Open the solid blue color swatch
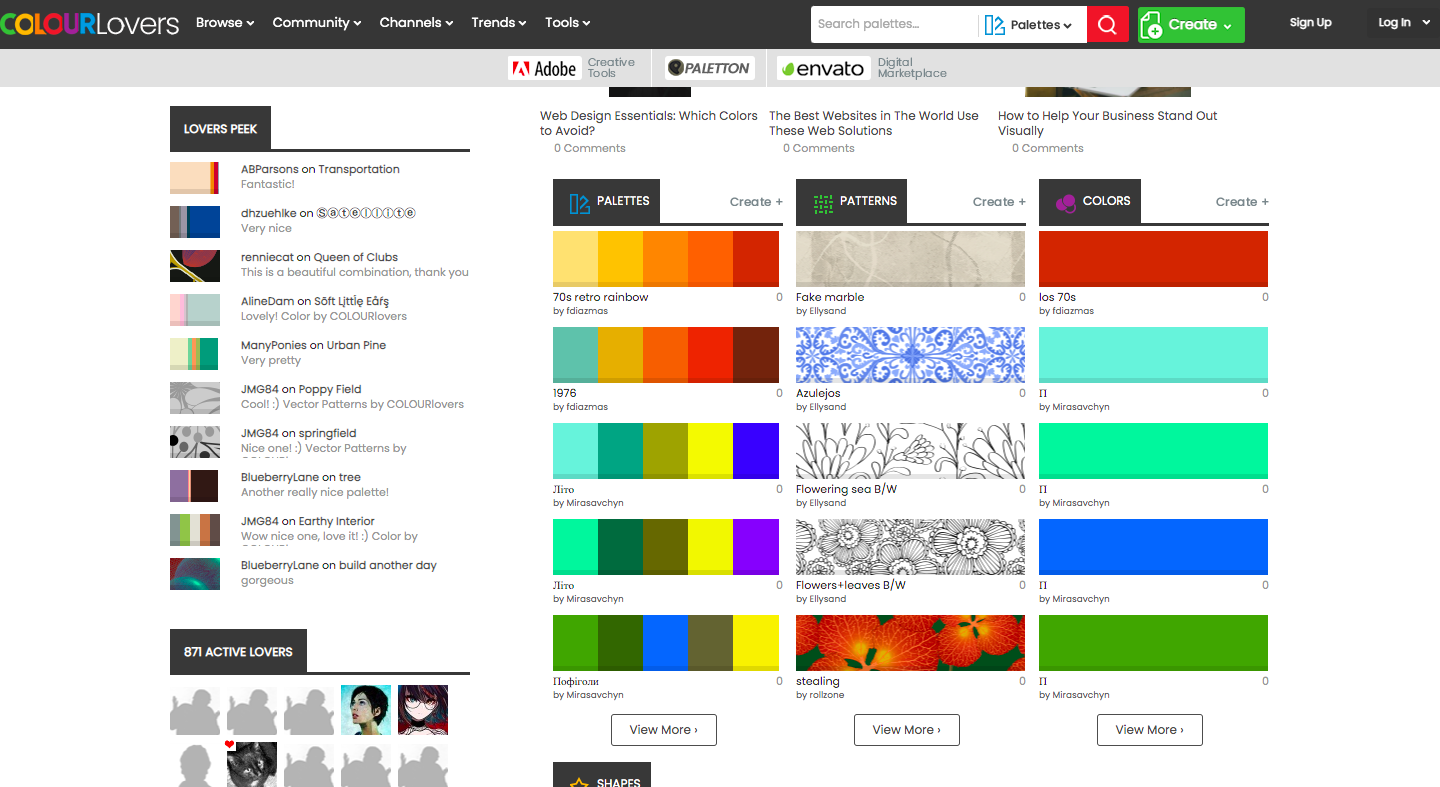Viewport: 1440px width, 787px height. pyautogui.click(x=1153, y=547)
